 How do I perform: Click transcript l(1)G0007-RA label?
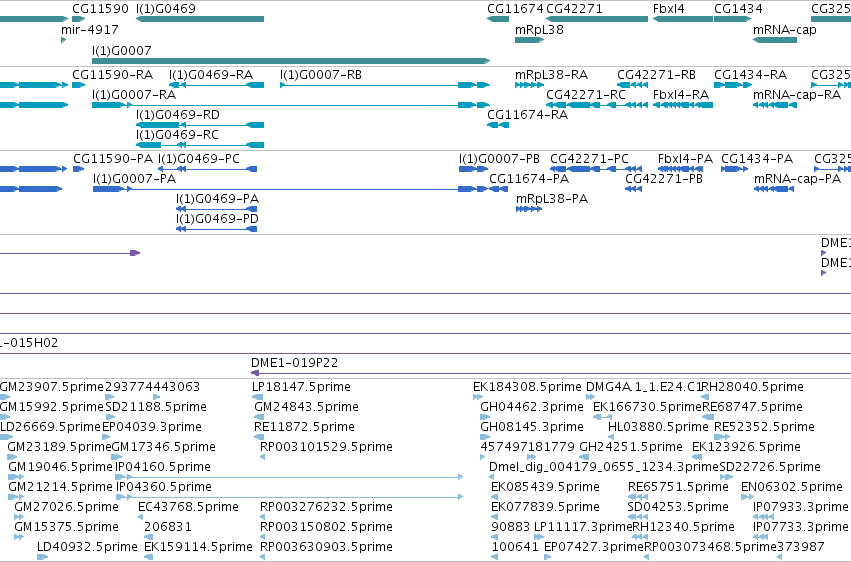(x=134, y=95)
